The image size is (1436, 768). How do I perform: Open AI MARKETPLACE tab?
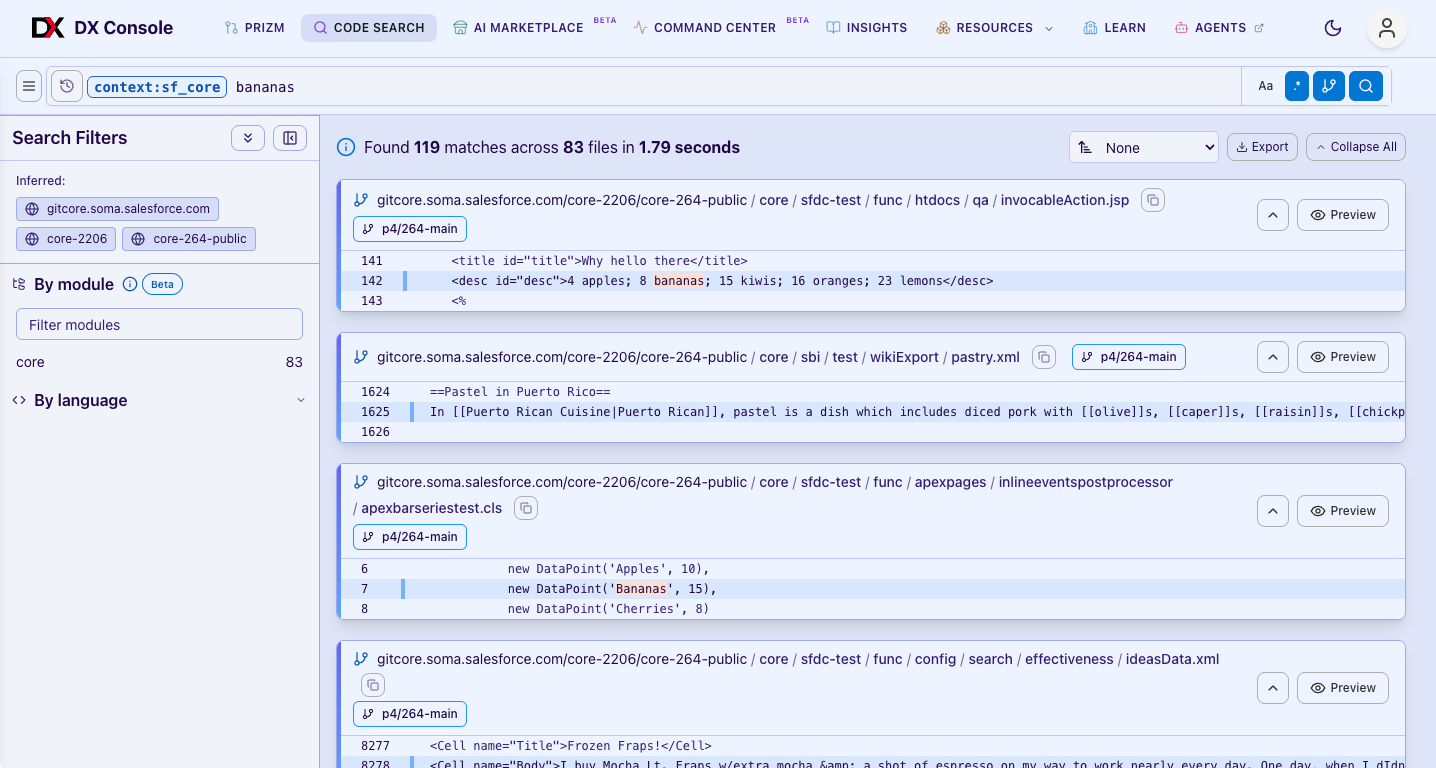point(518,28)
